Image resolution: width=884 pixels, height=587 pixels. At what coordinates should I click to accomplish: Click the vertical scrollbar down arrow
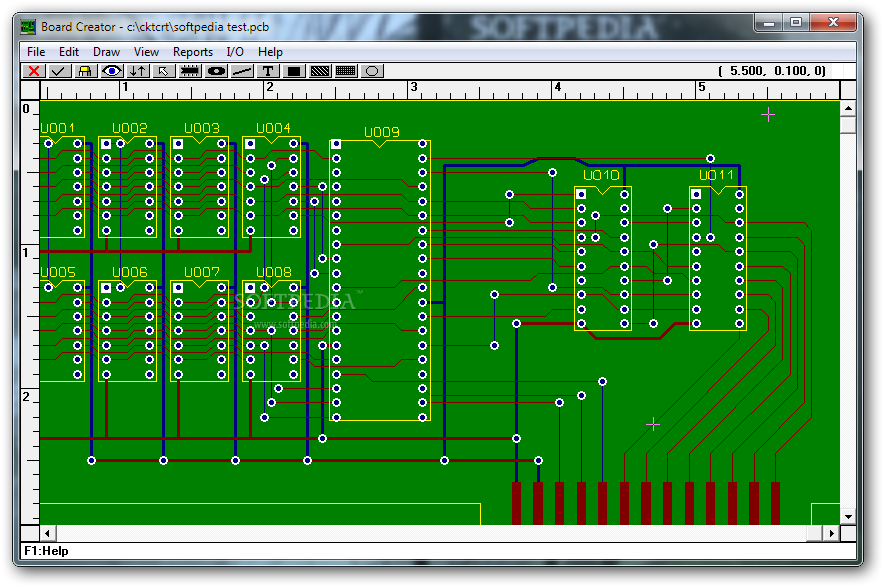click(x=848, y=517)
